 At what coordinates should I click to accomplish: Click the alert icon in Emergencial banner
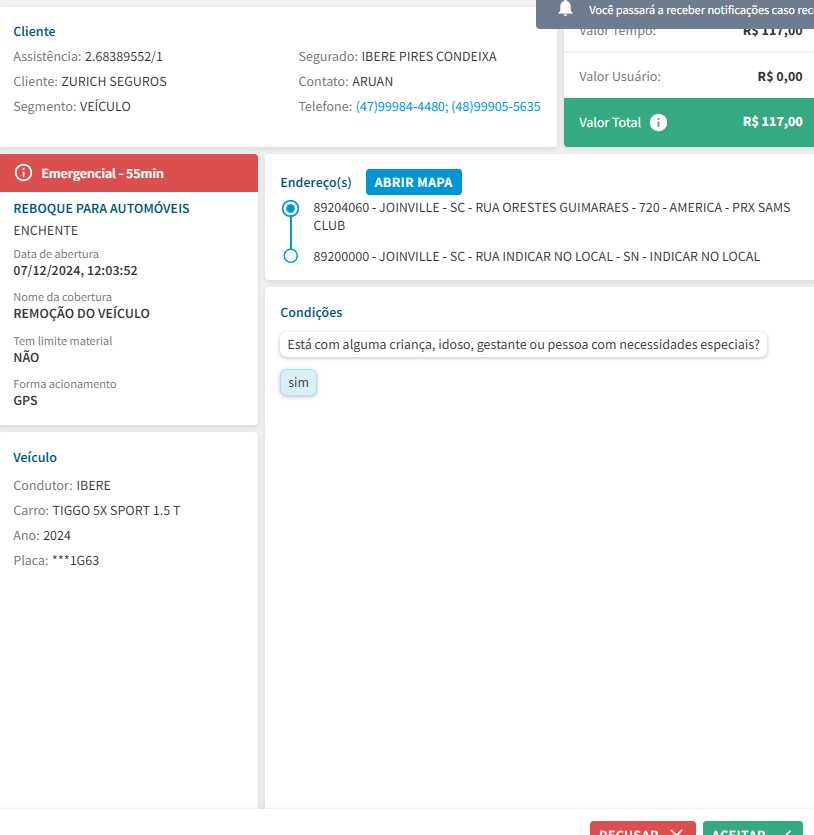(24, 174)
